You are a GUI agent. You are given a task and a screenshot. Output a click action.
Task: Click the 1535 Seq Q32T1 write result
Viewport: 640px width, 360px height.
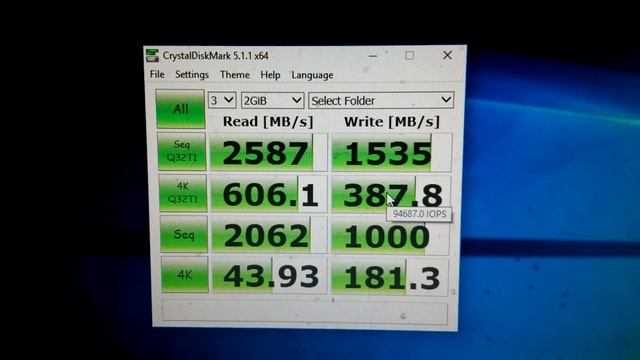(391, 153)
